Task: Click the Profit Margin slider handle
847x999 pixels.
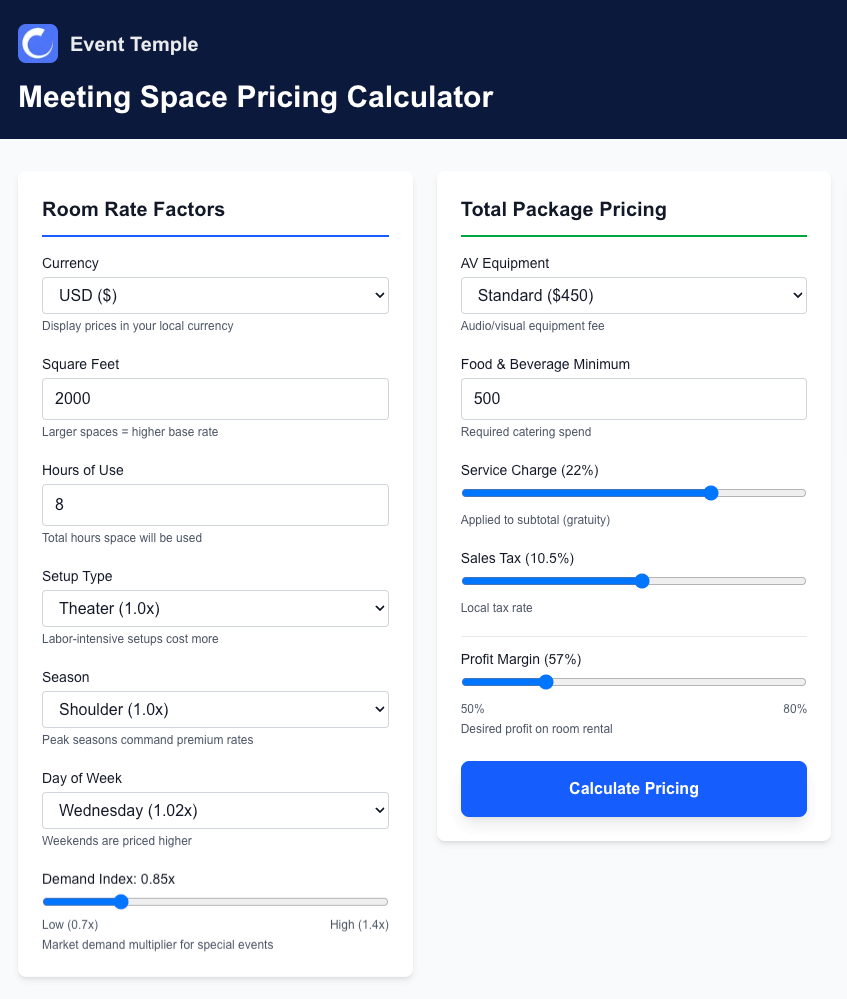Action: tap(545, 682)
